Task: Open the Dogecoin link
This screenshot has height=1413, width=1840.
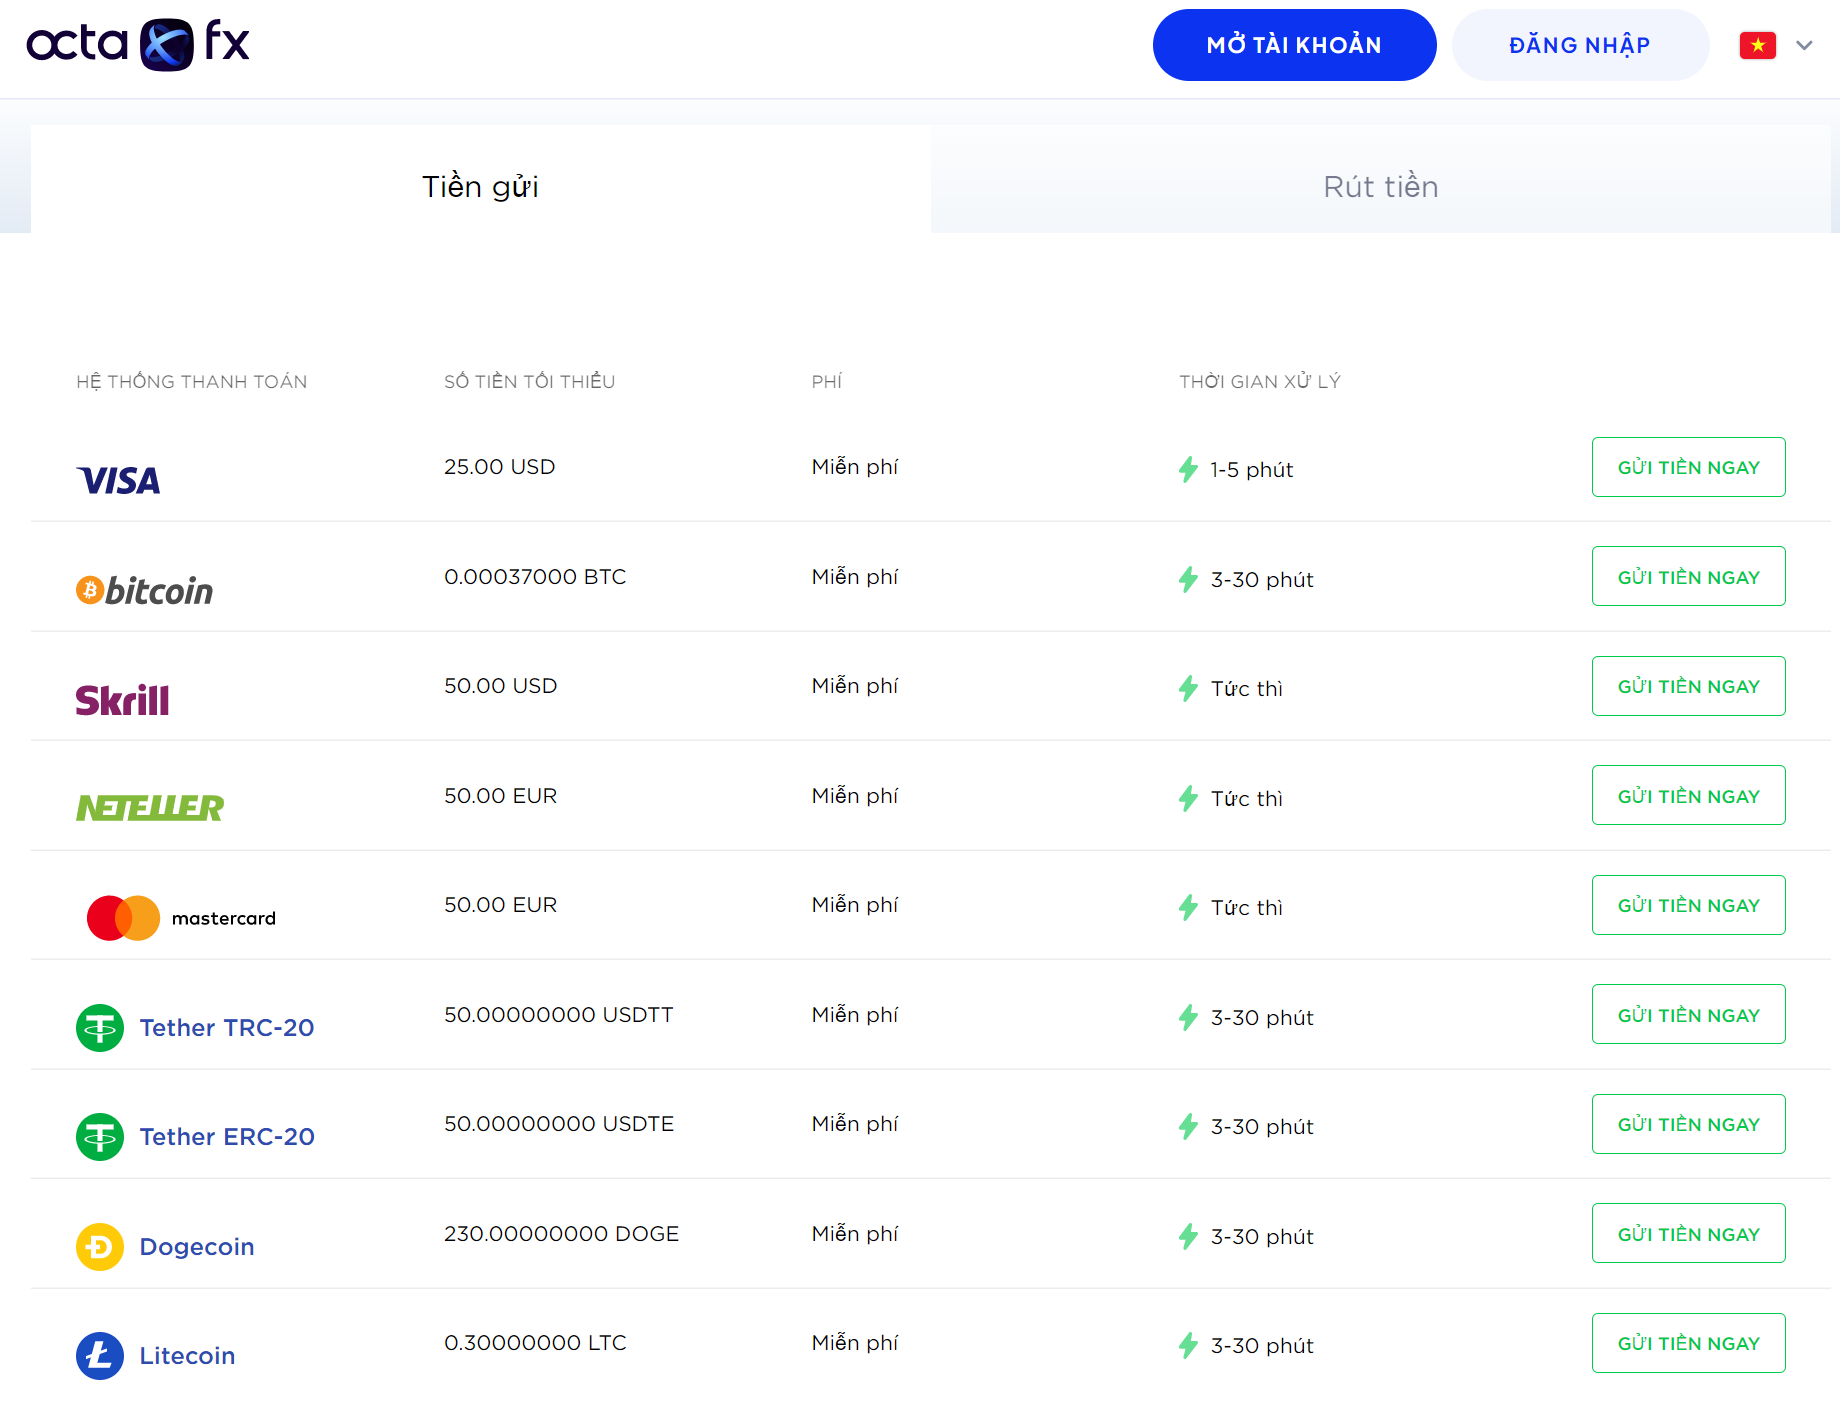Action: pos(197,1247)
